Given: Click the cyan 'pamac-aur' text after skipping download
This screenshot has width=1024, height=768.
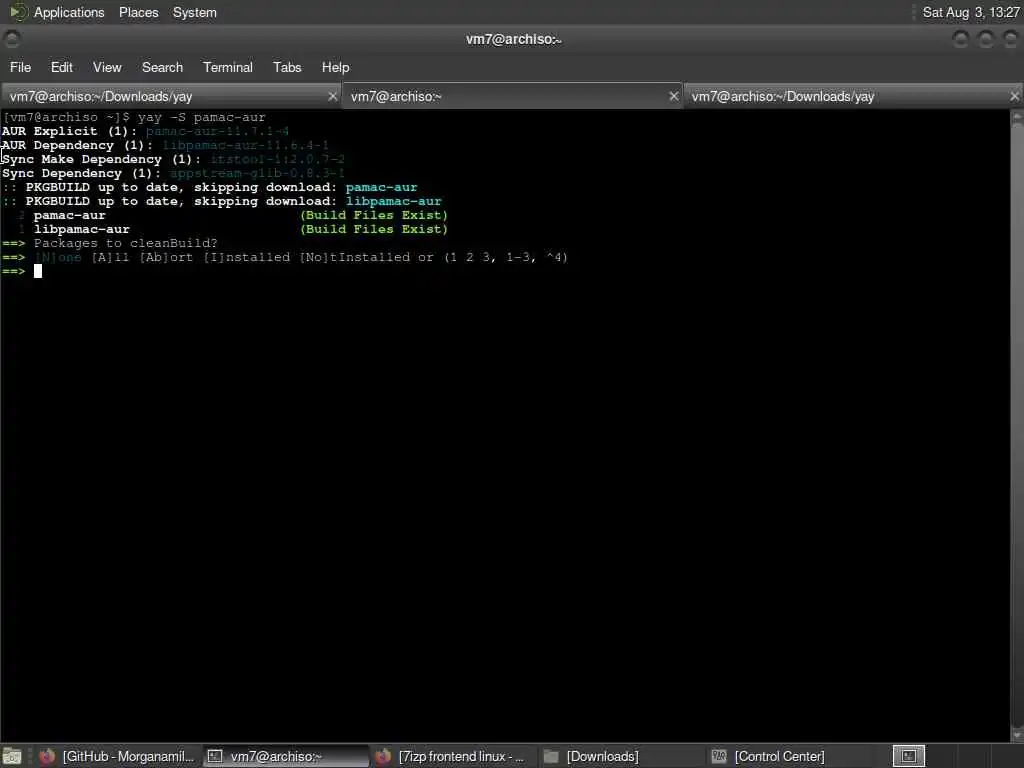Looking at the screenshot, I should [x=381, y=187].
